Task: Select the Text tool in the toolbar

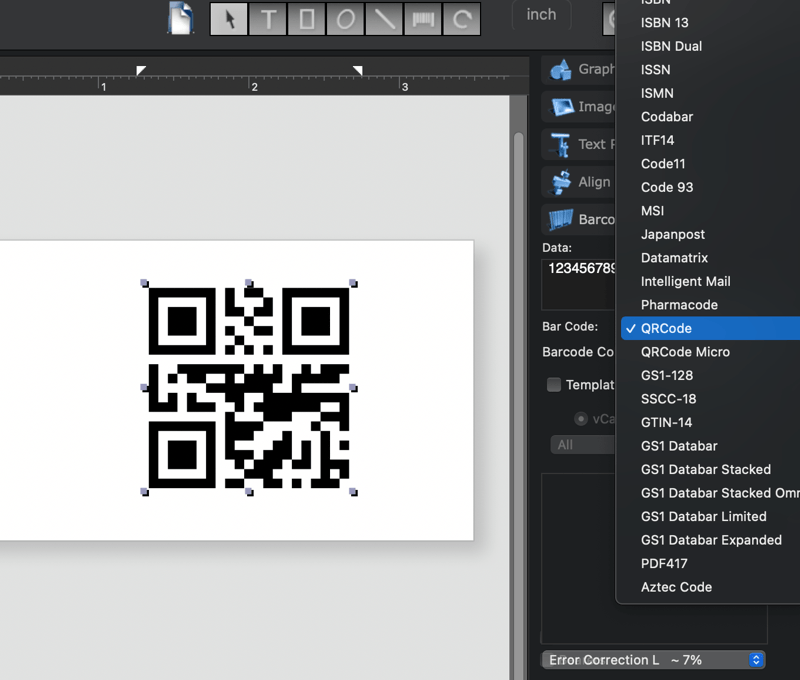Action: [267, 15]
